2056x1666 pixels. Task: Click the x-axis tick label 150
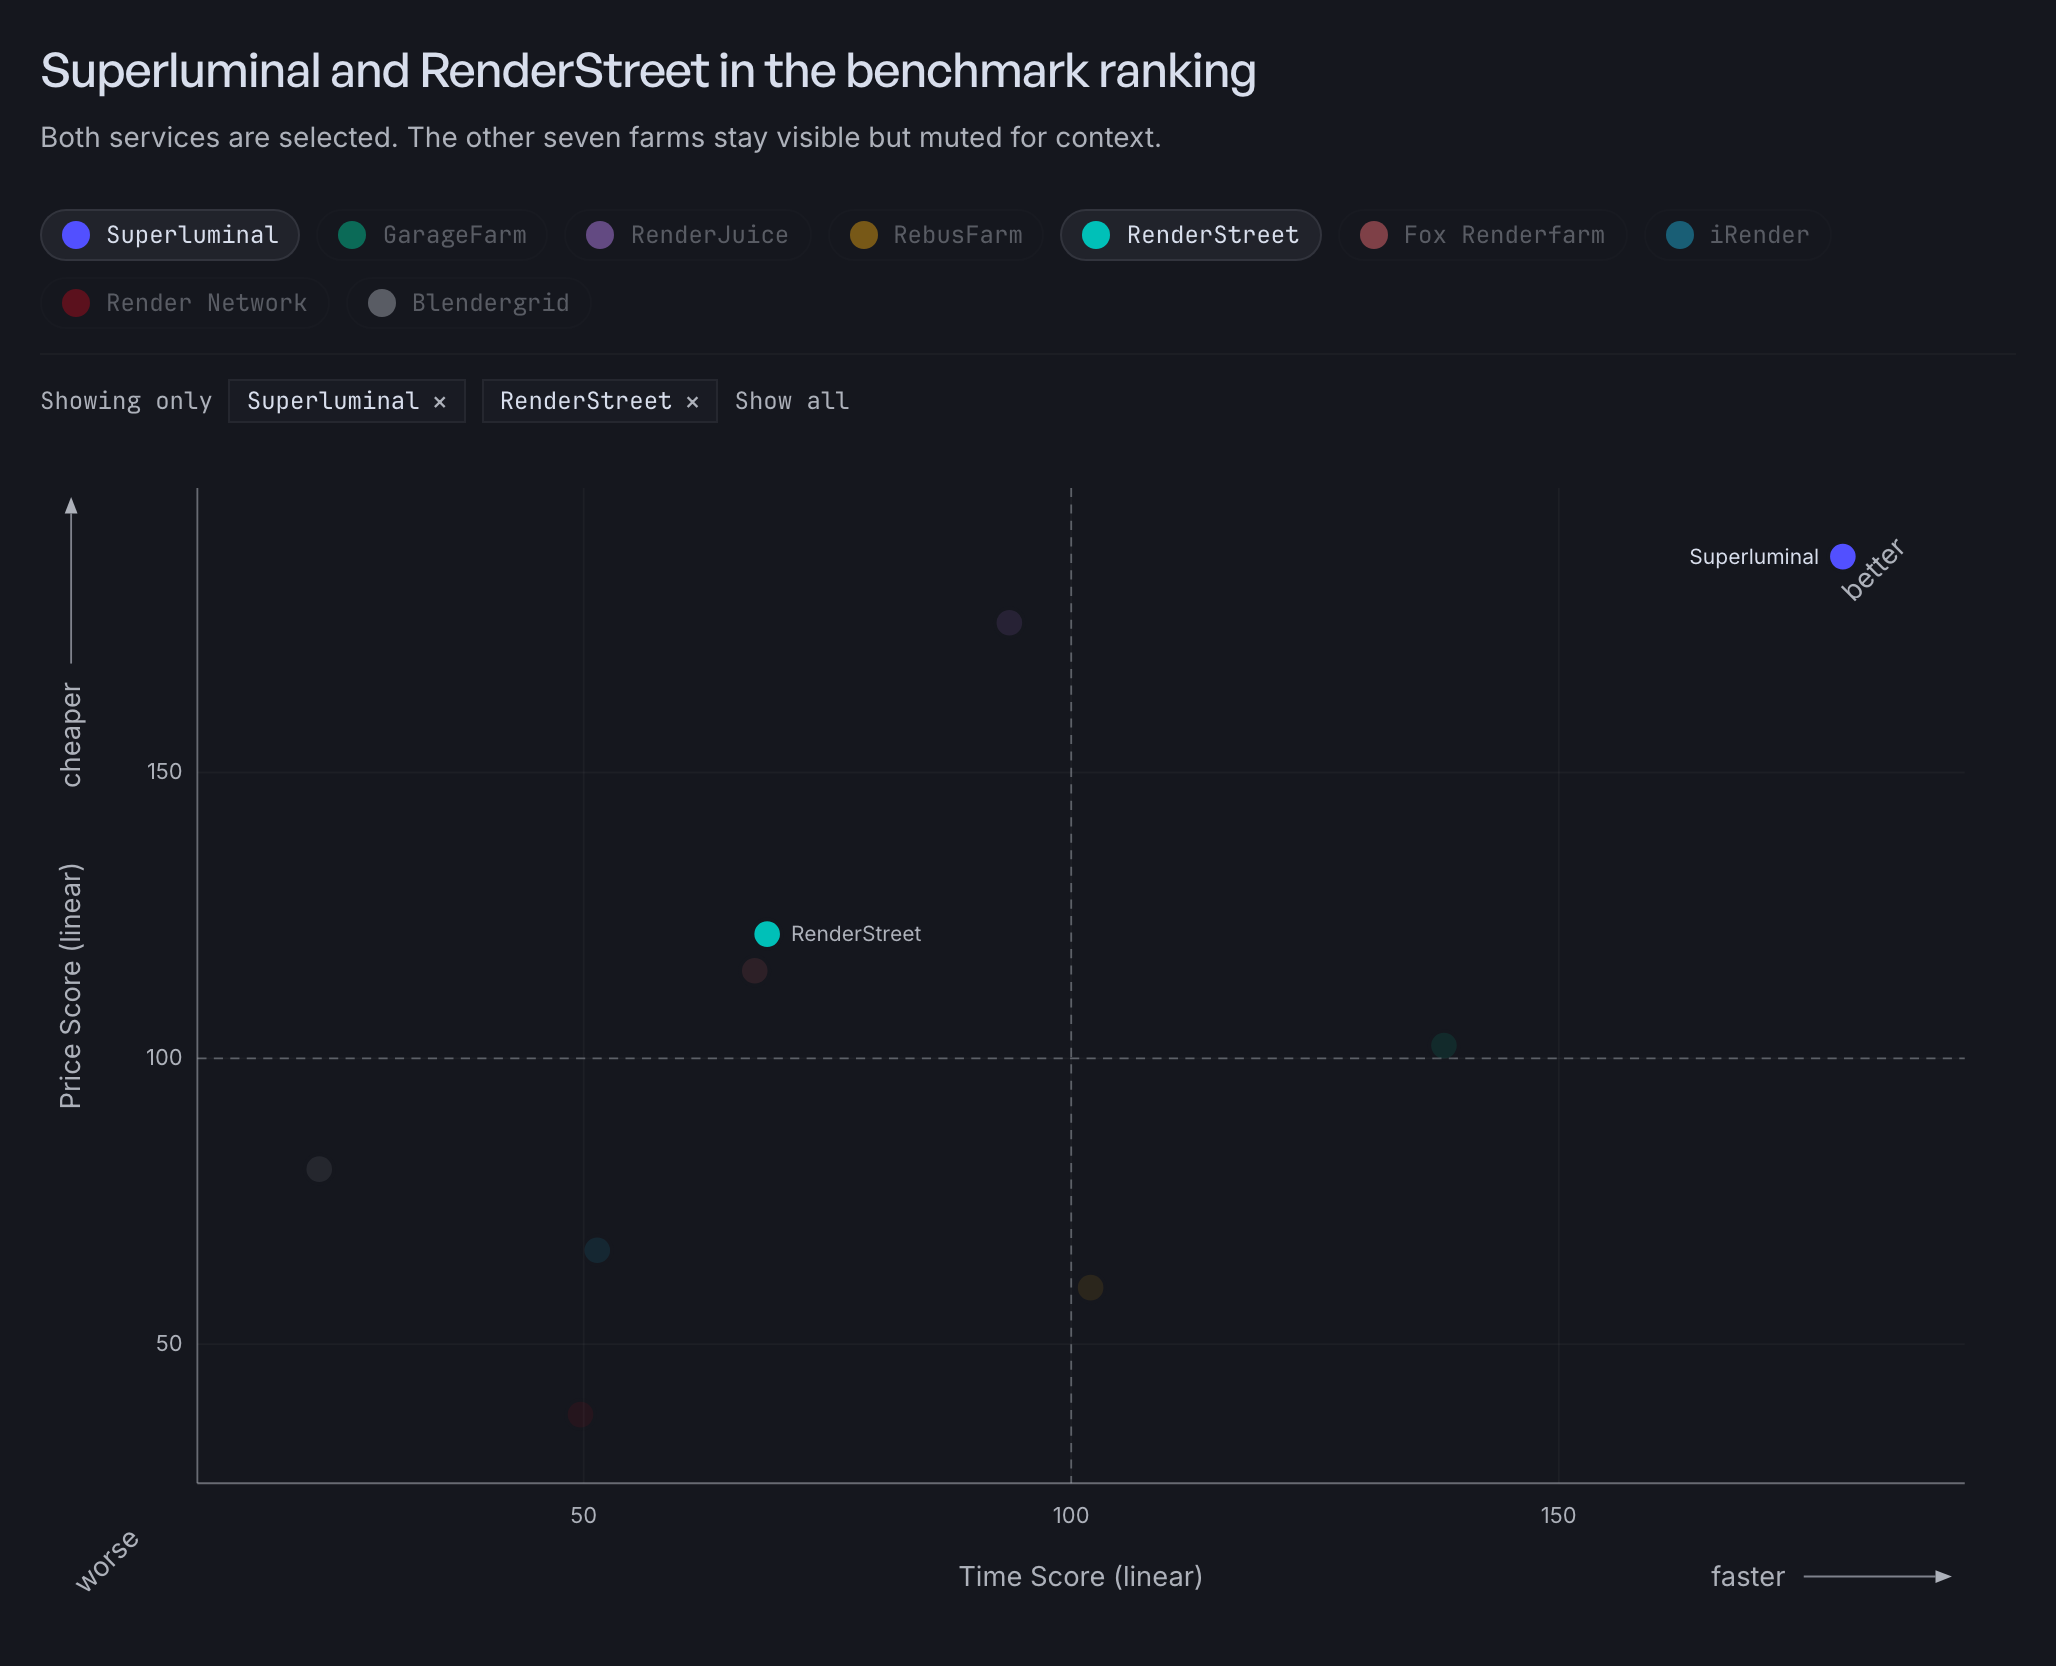1558,1516
